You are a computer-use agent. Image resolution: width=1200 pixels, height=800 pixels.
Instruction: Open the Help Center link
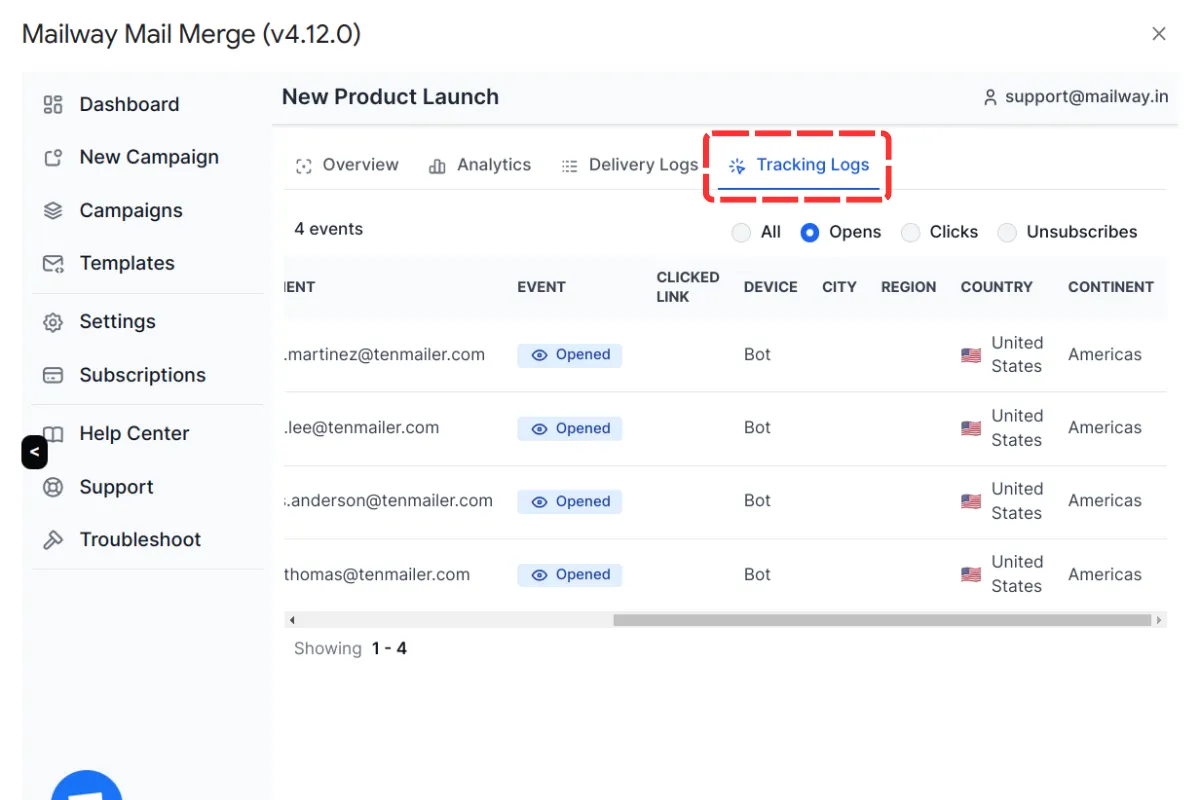[x=134, y=433]
